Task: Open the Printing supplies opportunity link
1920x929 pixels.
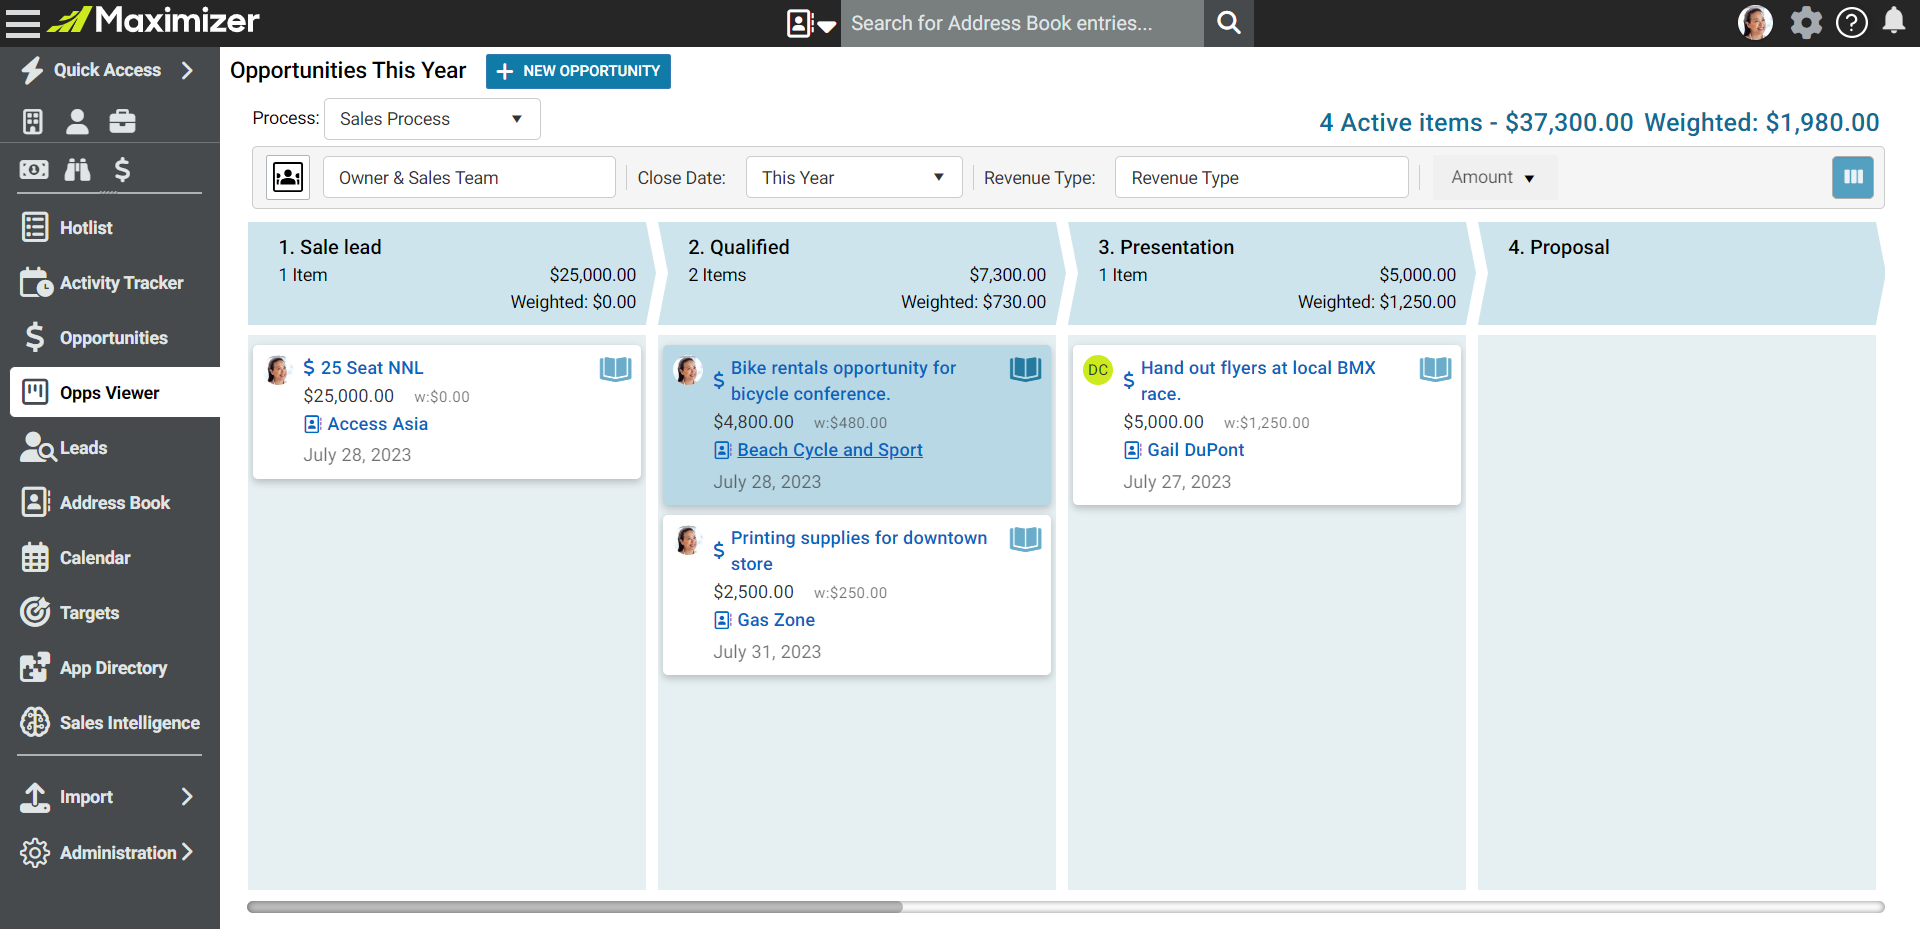Action: tap(858, 551)
